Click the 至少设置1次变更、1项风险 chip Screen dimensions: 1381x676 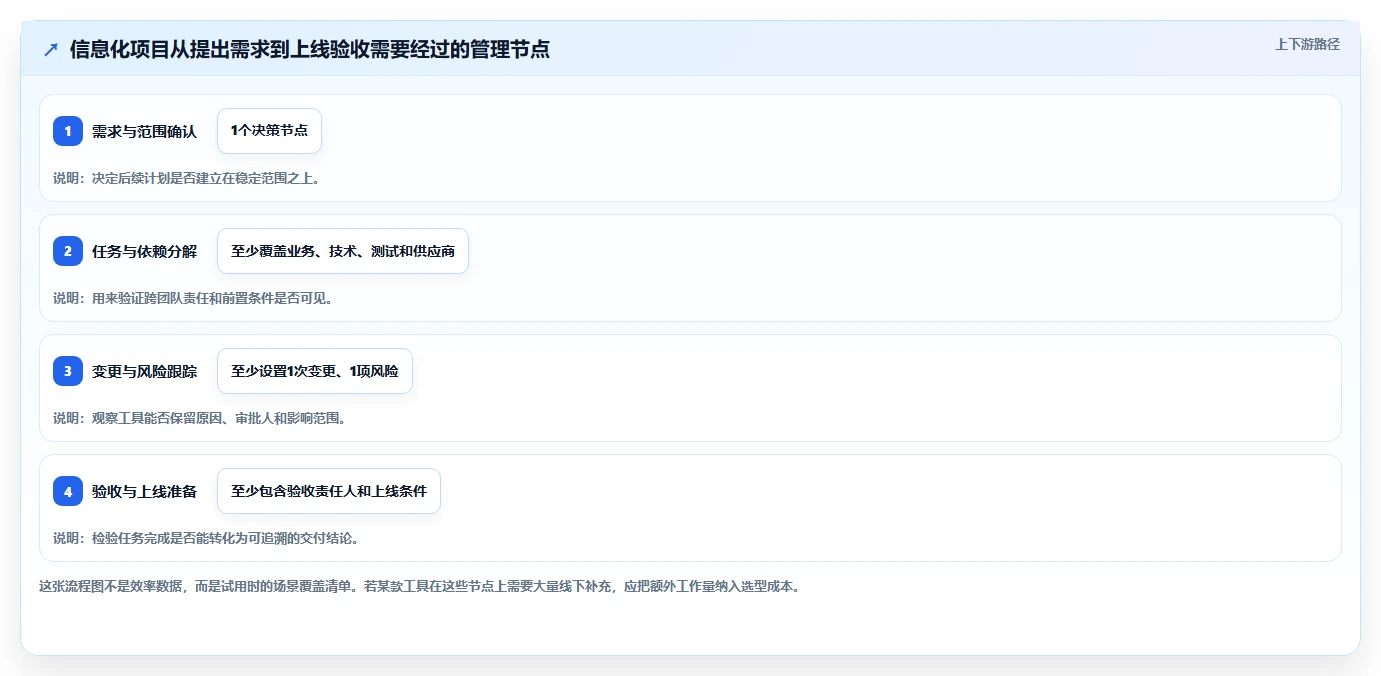pyautogui.click(x=315, y=371)
